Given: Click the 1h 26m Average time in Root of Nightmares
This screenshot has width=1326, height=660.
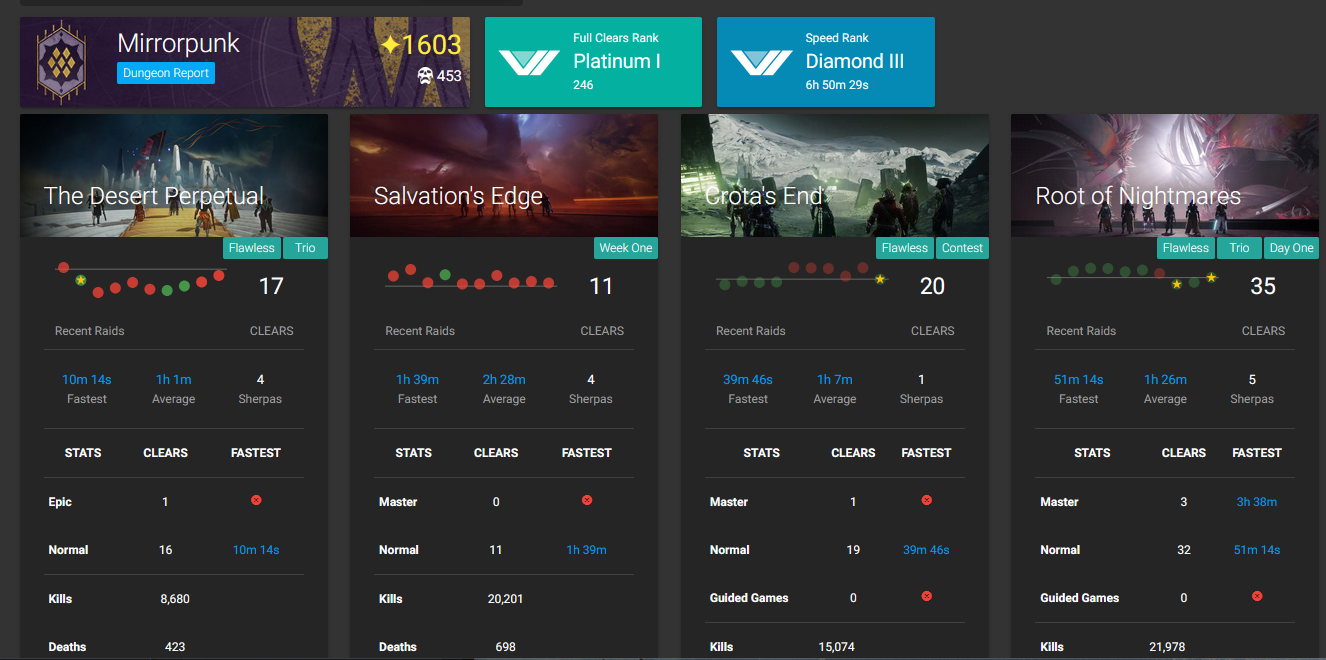Looking at the screenshot, I should 1165,379.
